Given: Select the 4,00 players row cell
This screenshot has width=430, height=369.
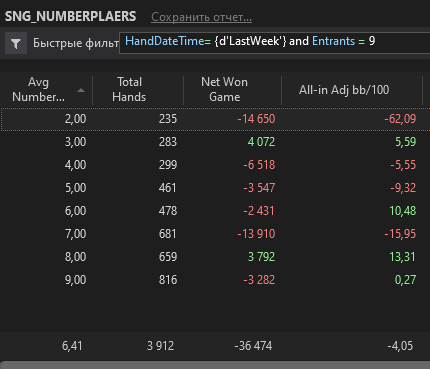Looking at the screenshot, I should pos(75,165).
